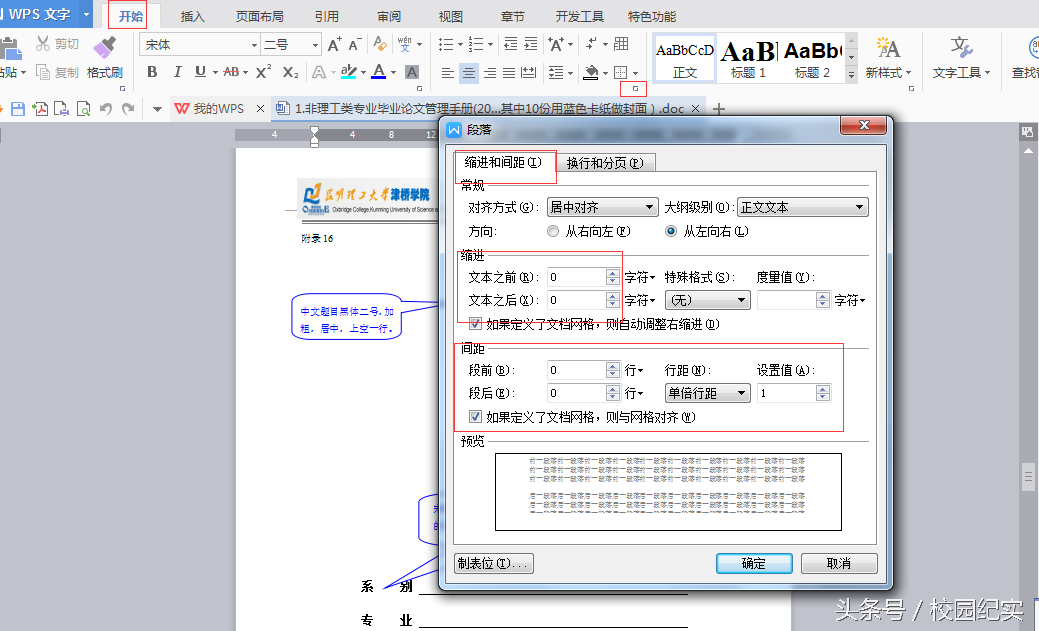This screenshot has width=1039, height=631.
Task: Toggle bold formatting in the ribbon
Action: (x=152, y=73)
